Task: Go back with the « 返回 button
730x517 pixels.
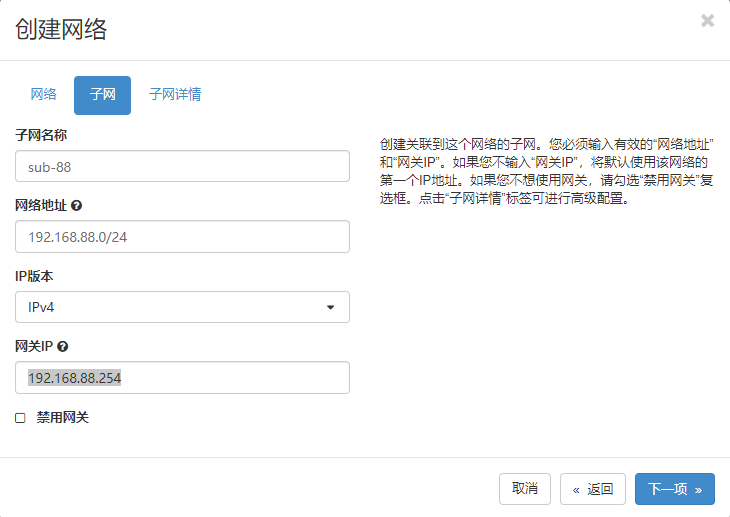Action: (x=593, y=489)
